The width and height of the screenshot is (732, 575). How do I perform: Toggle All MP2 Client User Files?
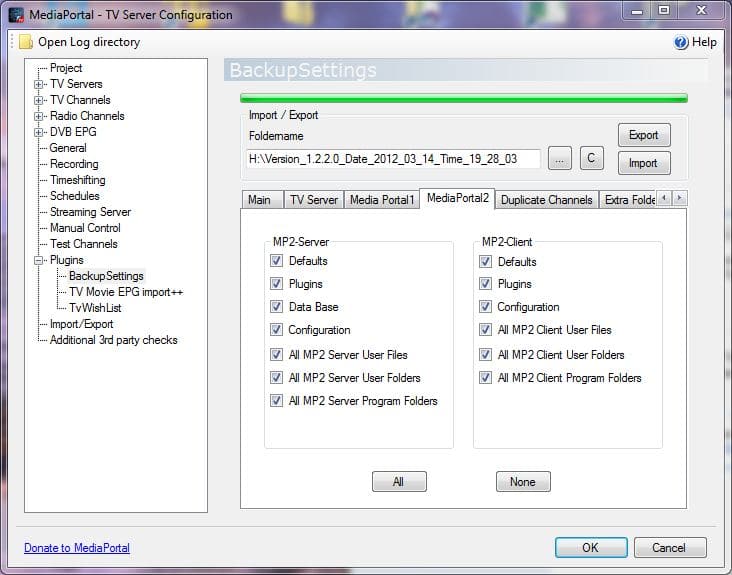click(486, 330)
